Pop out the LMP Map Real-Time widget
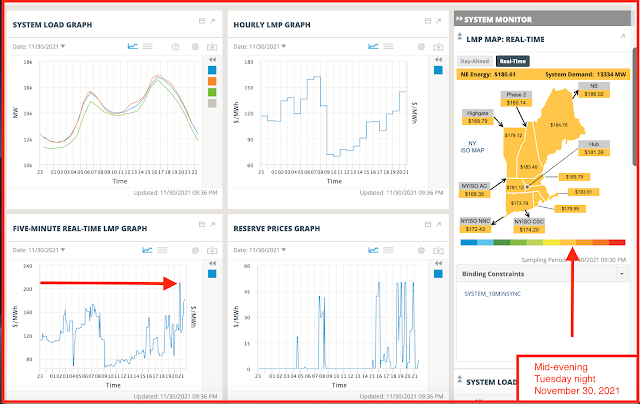Screen dimensions: 640x404 click(622, 37)
